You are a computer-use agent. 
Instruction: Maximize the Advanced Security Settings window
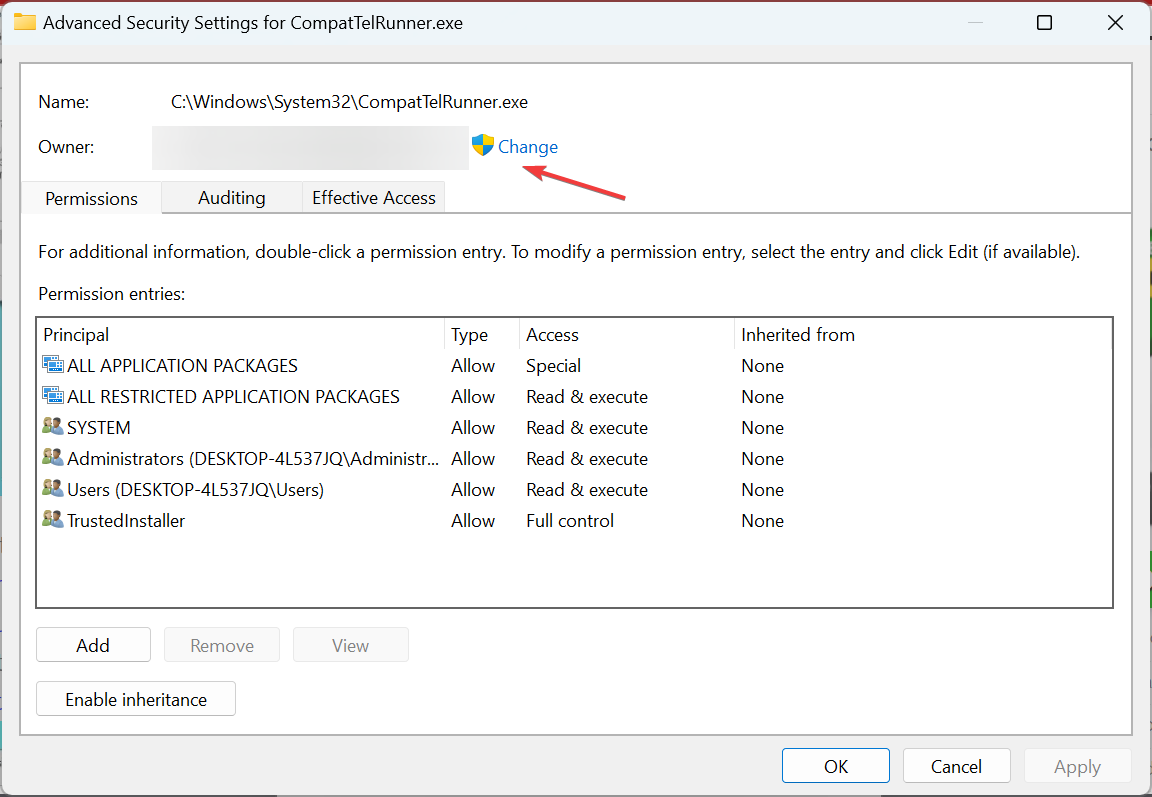tap(1044, 22)
